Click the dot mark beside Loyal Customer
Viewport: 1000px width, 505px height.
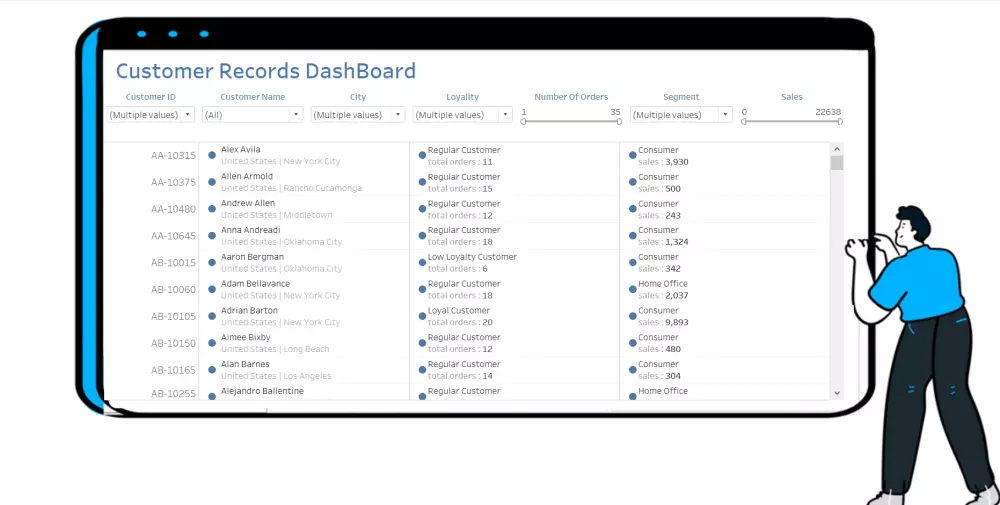[x=422, y=316]
